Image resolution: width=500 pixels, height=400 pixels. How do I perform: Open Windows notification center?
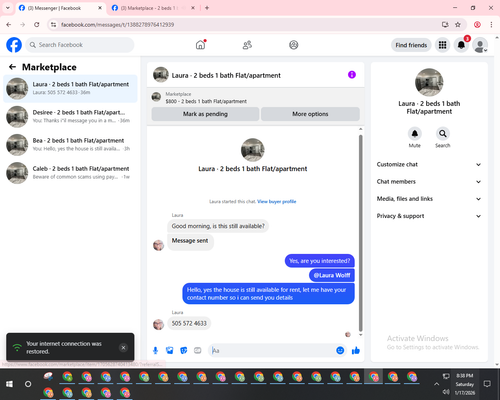point(487,384)
